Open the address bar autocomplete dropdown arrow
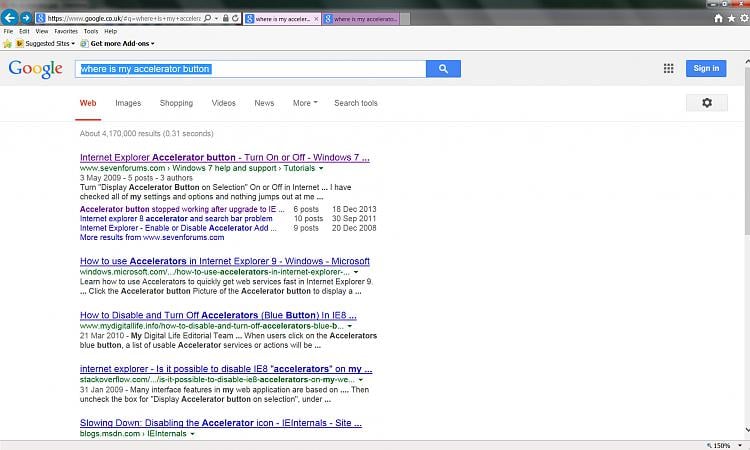The height and width of the screenshot is (450, 750). [216, 18]
